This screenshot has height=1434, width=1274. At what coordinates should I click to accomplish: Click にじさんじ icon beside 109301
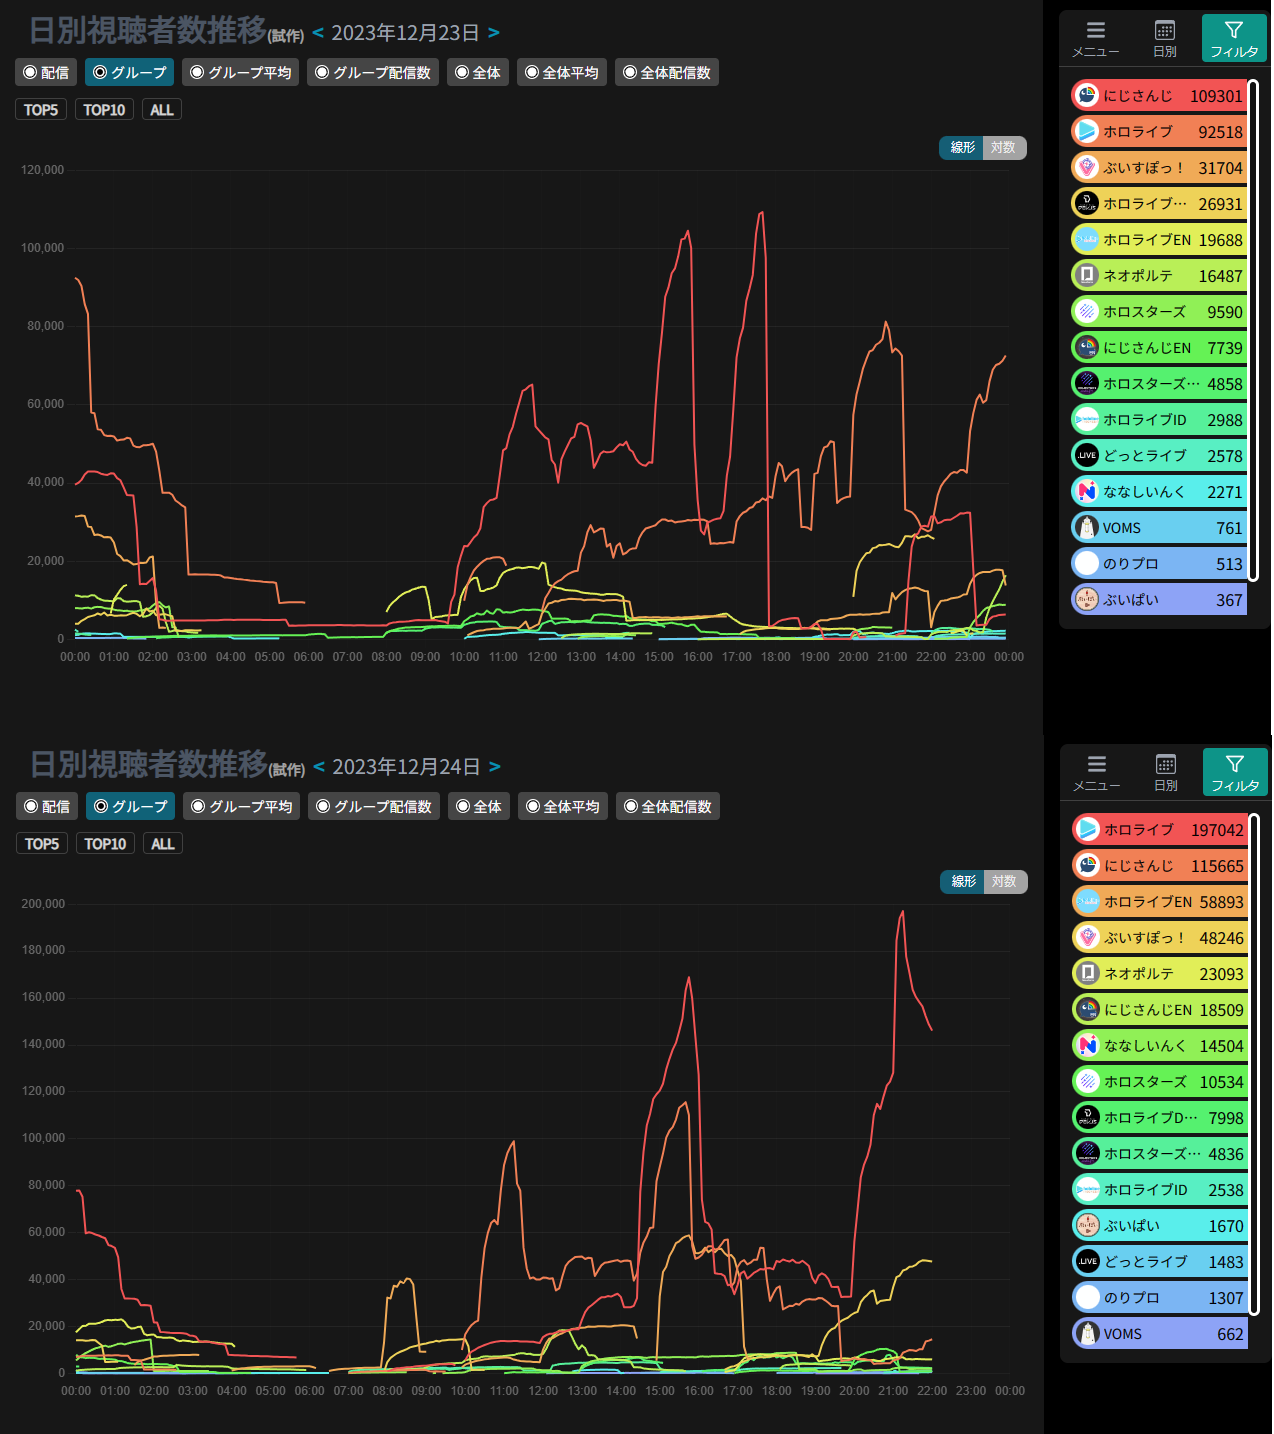click(1087, 95)
